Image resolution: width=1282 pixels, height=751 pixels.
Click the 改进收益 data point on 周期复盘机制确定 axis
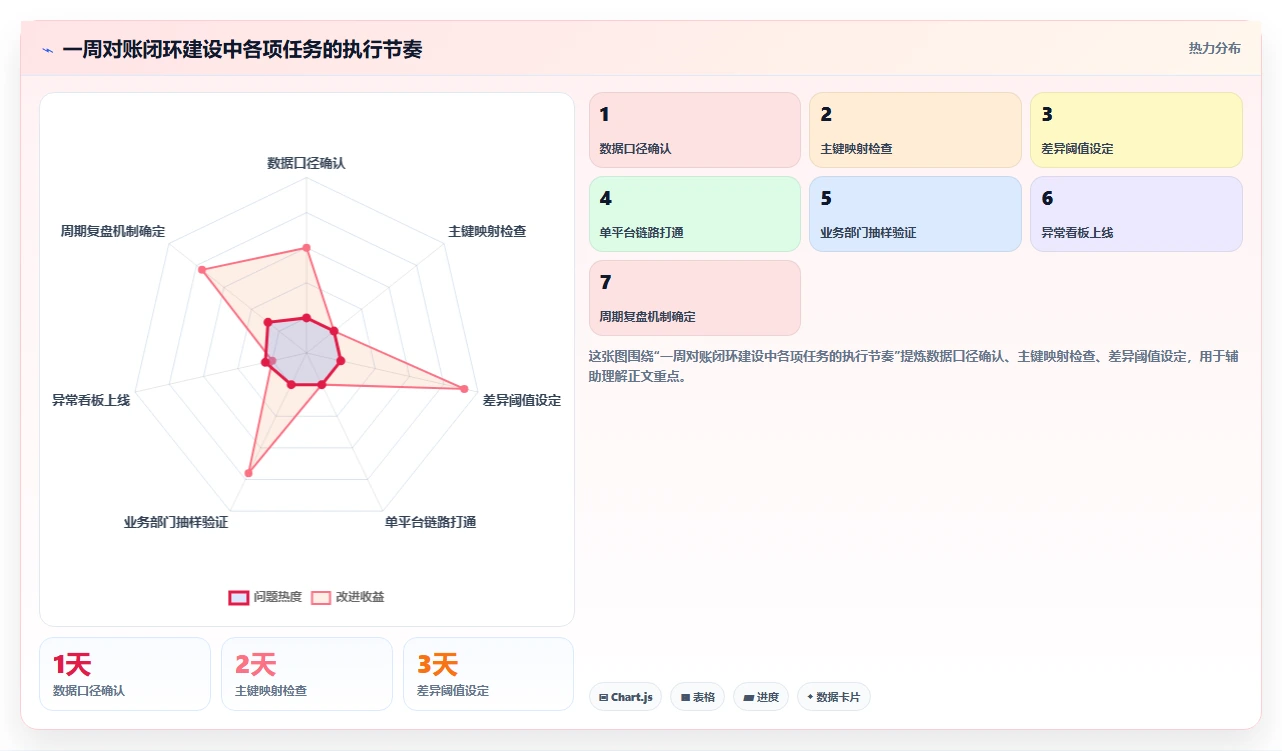(201, 270)
